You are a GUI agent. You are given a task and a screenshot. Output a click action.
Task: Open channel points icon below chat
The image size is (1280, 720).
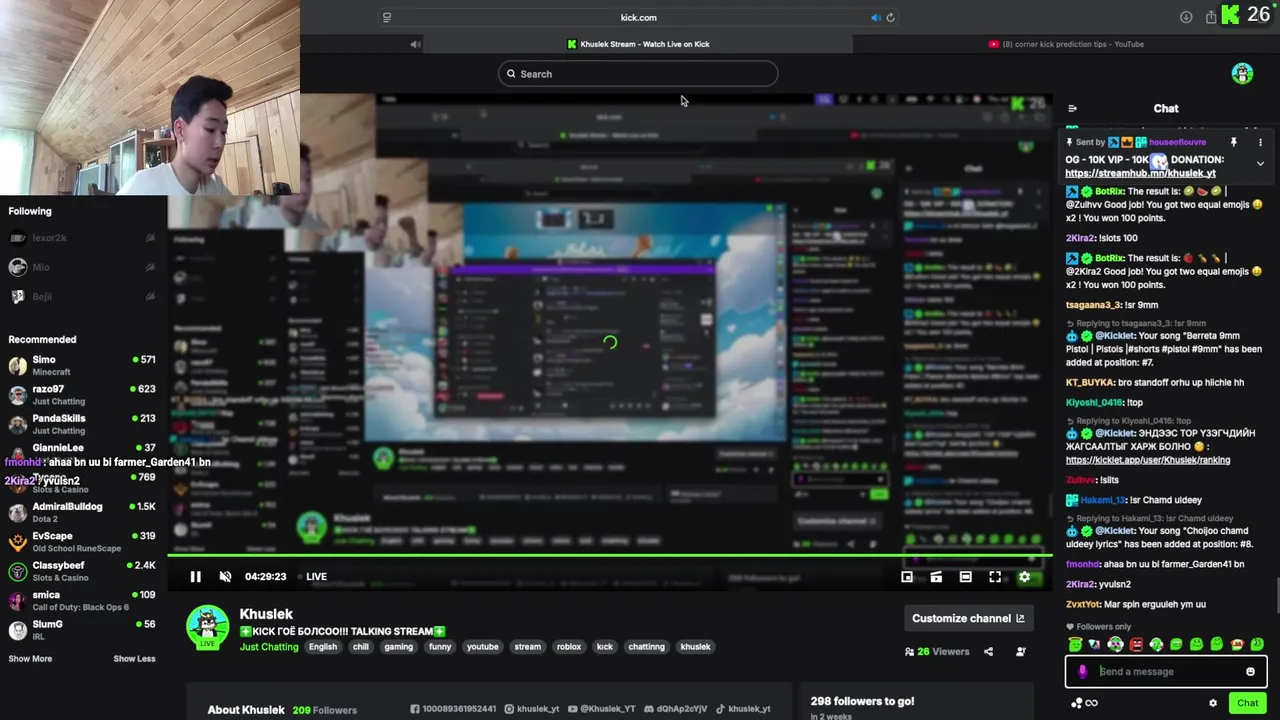click(x=1076, y=703)
